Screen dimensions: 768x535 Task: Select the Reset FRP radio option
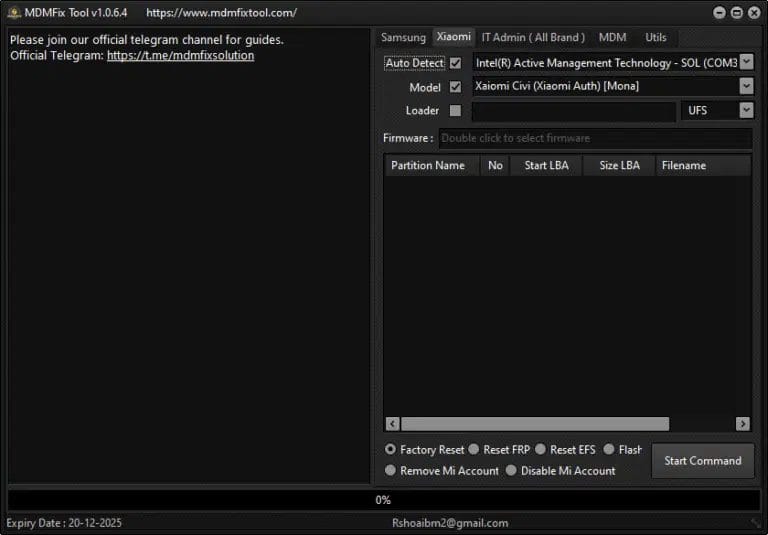(474, 450)
